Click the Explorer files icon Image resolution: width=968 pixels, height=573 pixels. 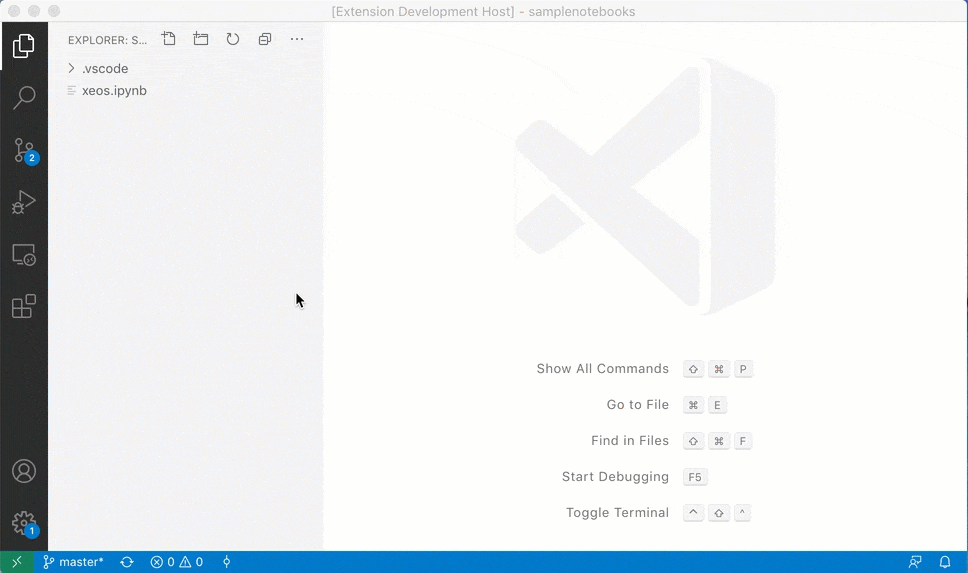pyautogui.click(x=24, y=46)
